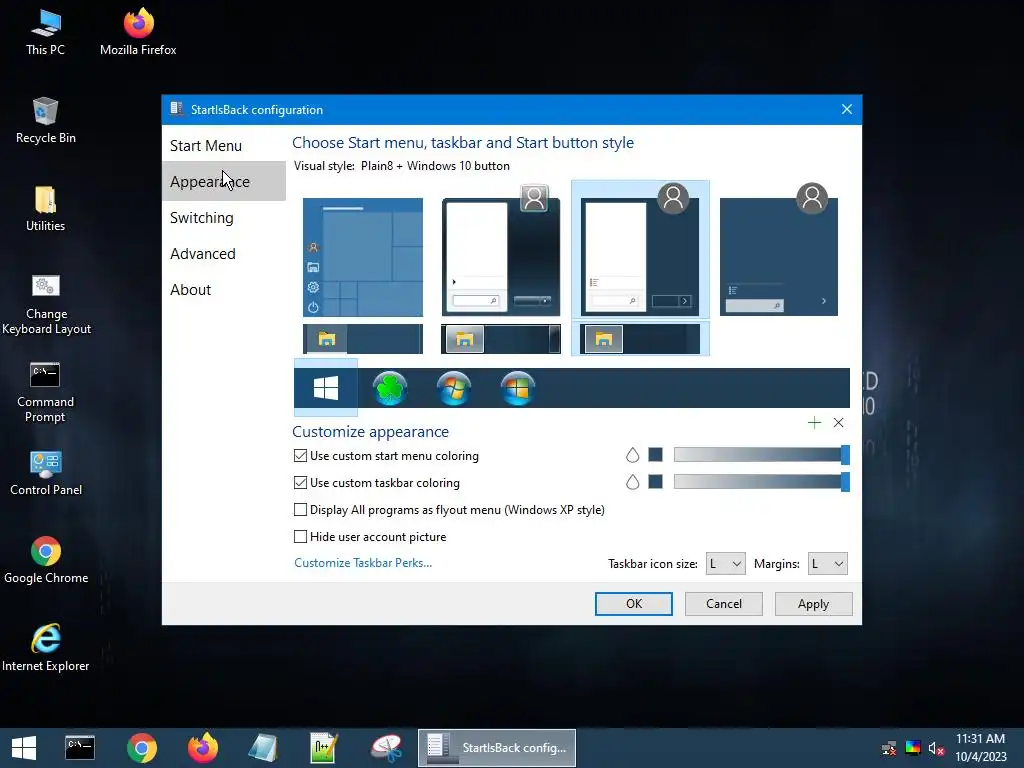Viewport: 1024px width, 768px height.
Task: Open Windows Start button on taskbar
Action: click(x=24, y=748)
